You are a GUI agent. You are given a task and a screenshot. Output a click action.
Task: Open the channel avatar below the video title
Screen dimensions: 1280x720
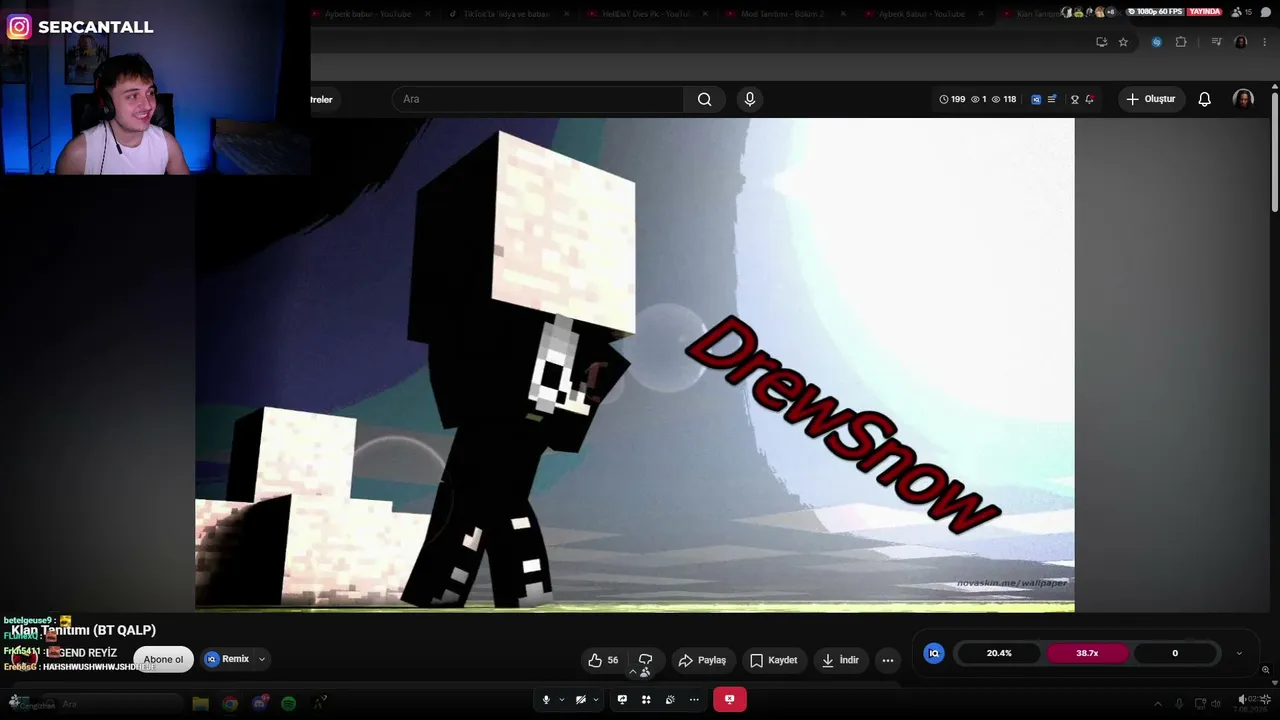pos(24,659)
